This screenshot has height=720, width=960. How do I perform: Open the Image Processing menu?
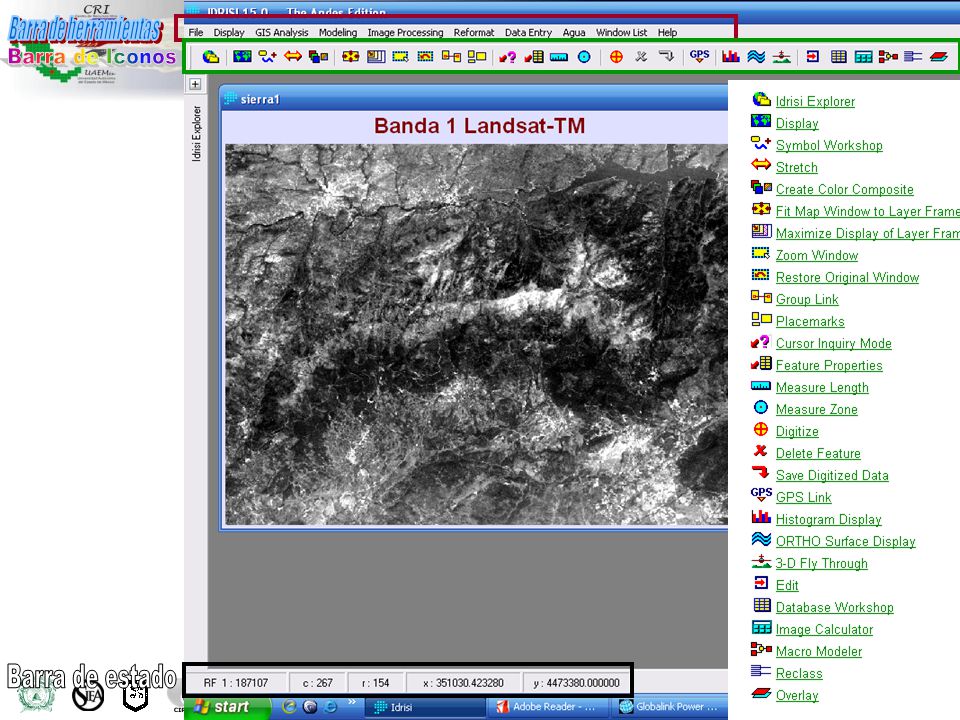coord(405,32)
